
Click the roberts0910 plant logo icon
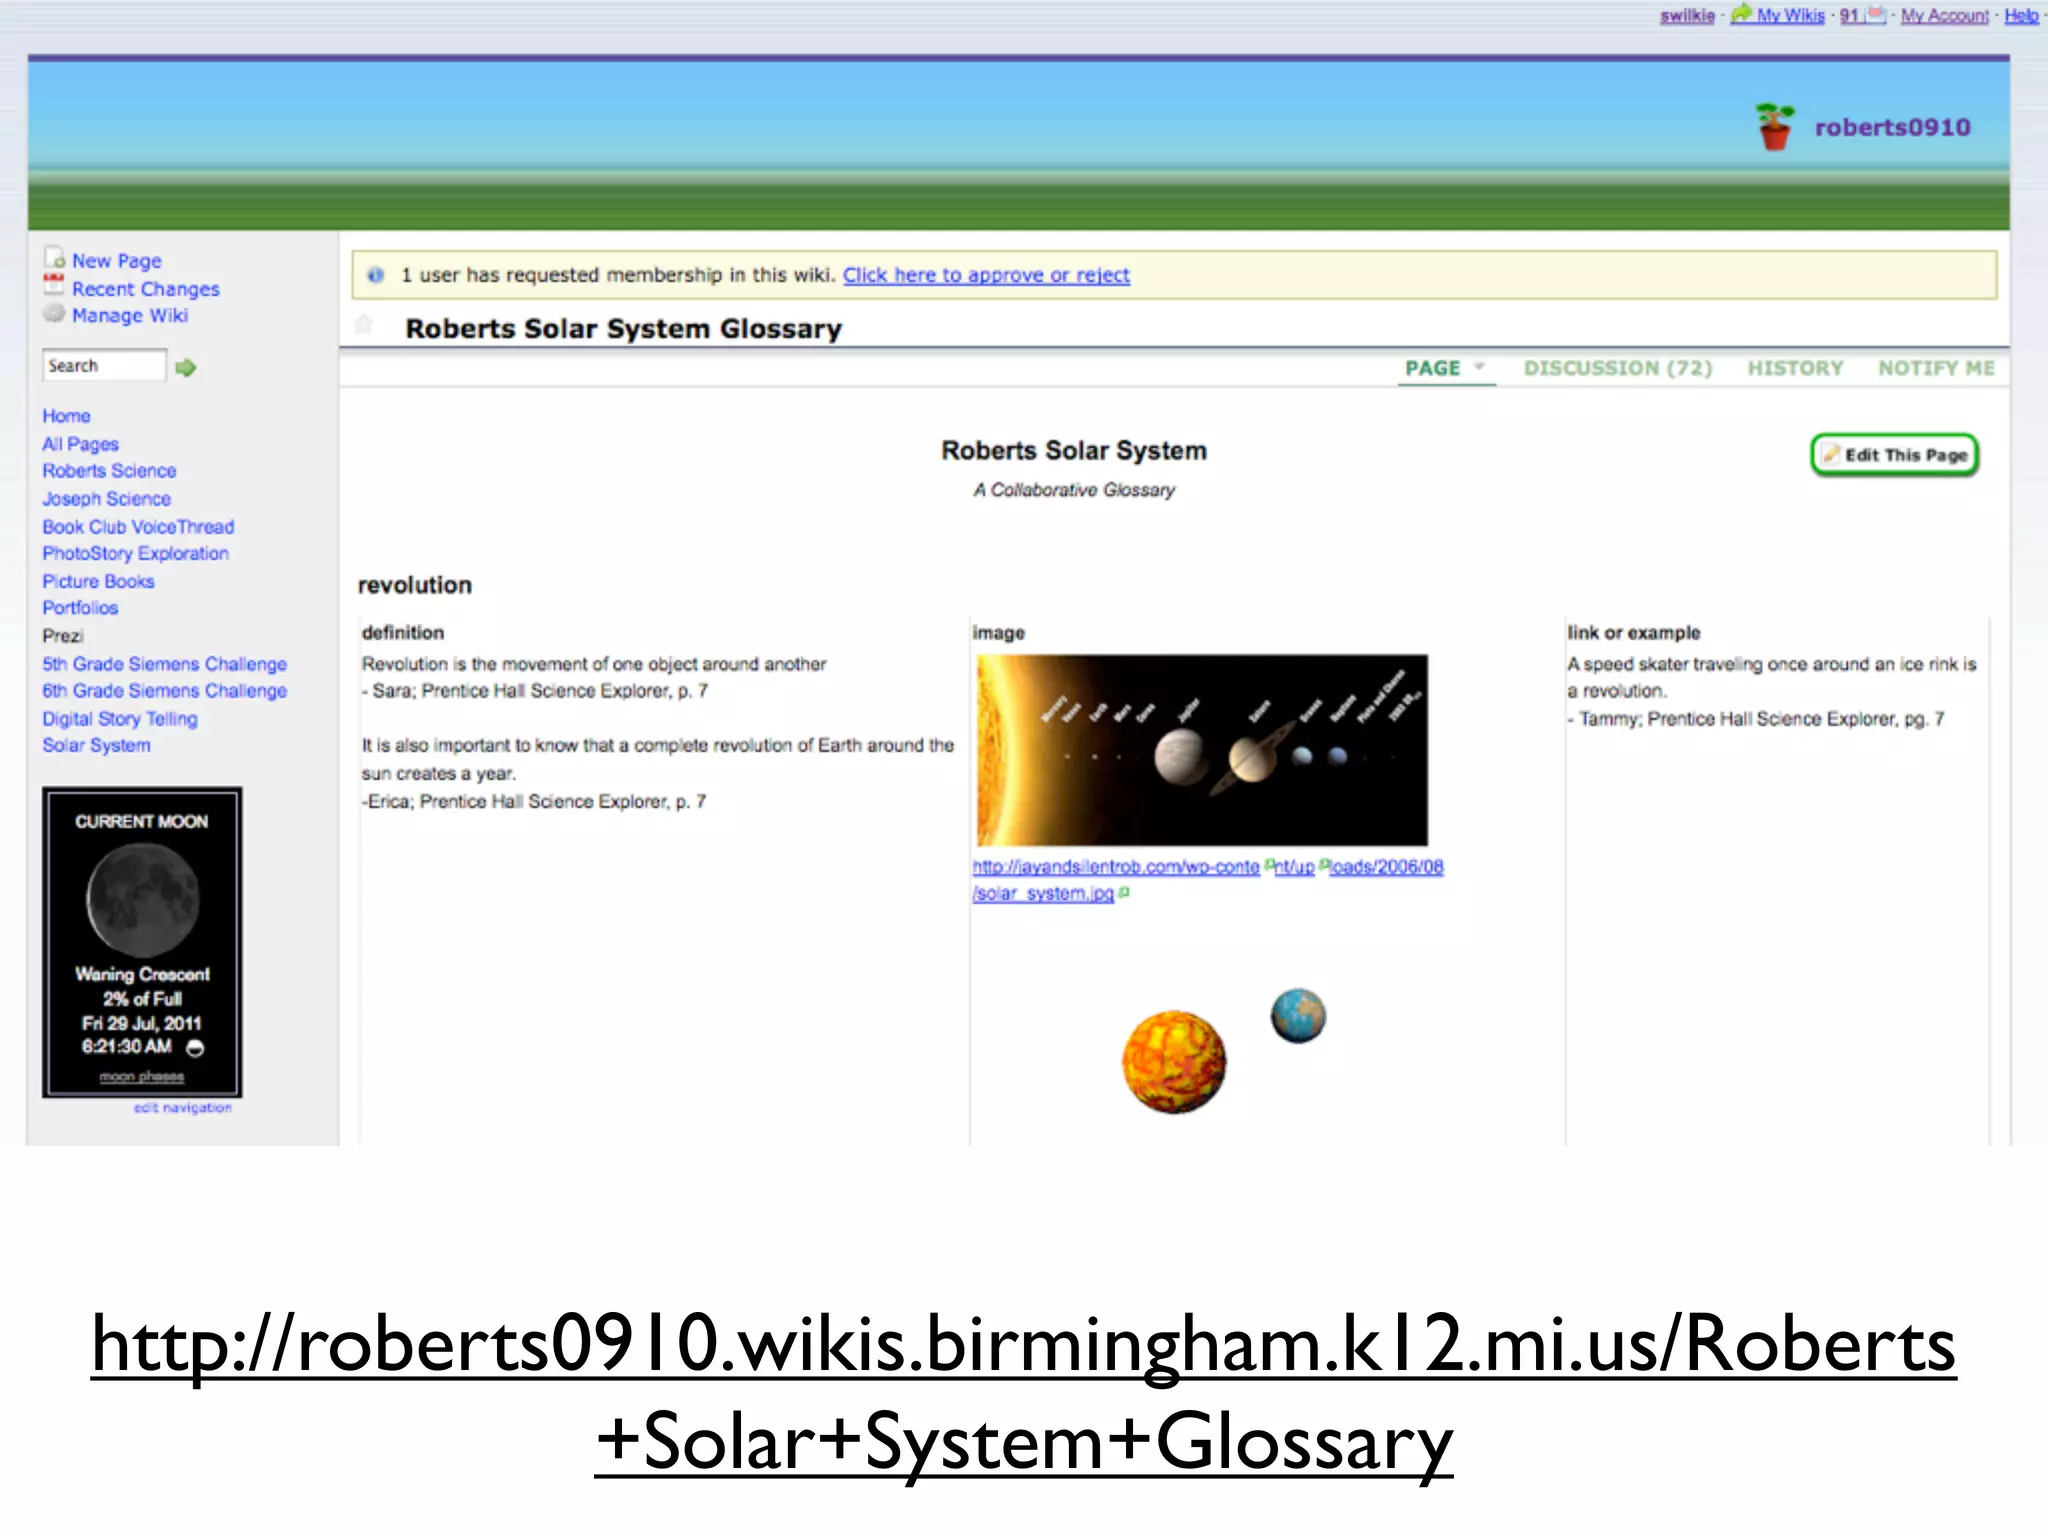pyautogui.click(x=1775, y=127)
